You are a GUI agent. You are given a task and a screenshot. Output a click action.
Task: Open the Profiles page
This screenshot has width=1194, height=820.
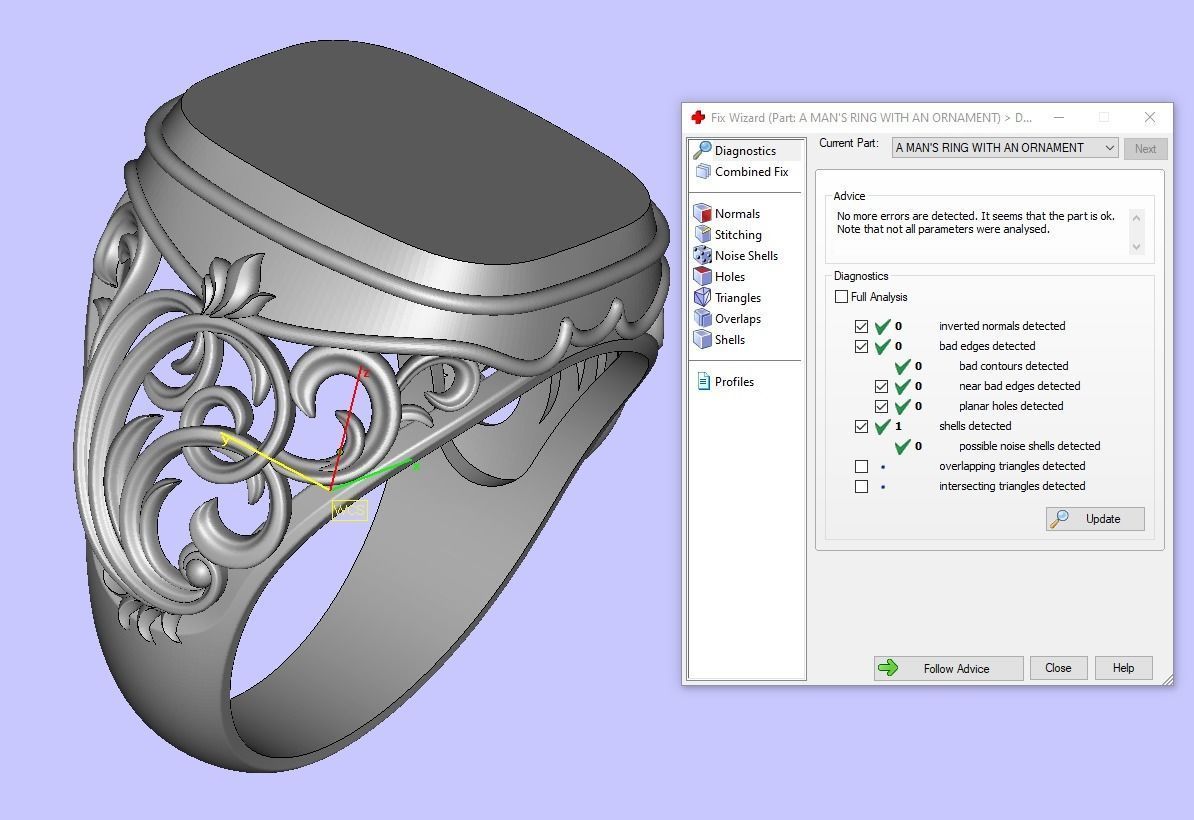click(734, 381)
